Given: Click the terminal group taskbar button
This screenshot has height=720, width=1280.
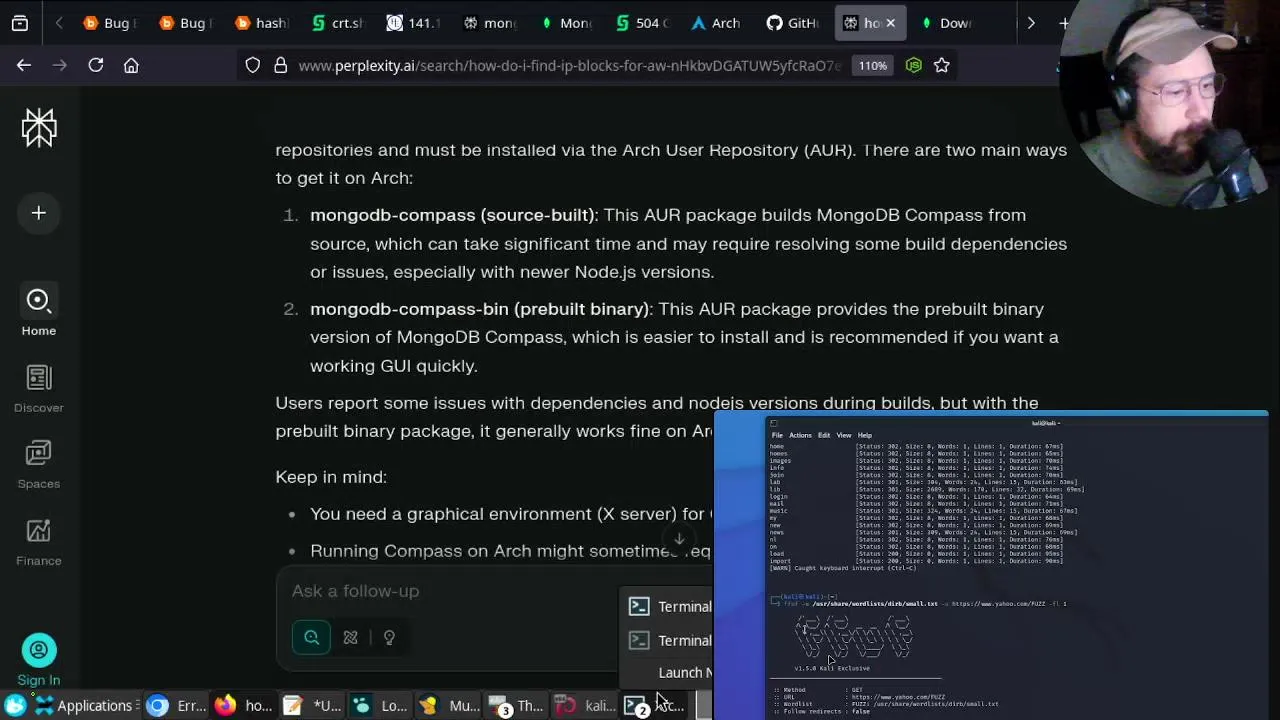Looking at the screenshot, I should coord(652,705).
